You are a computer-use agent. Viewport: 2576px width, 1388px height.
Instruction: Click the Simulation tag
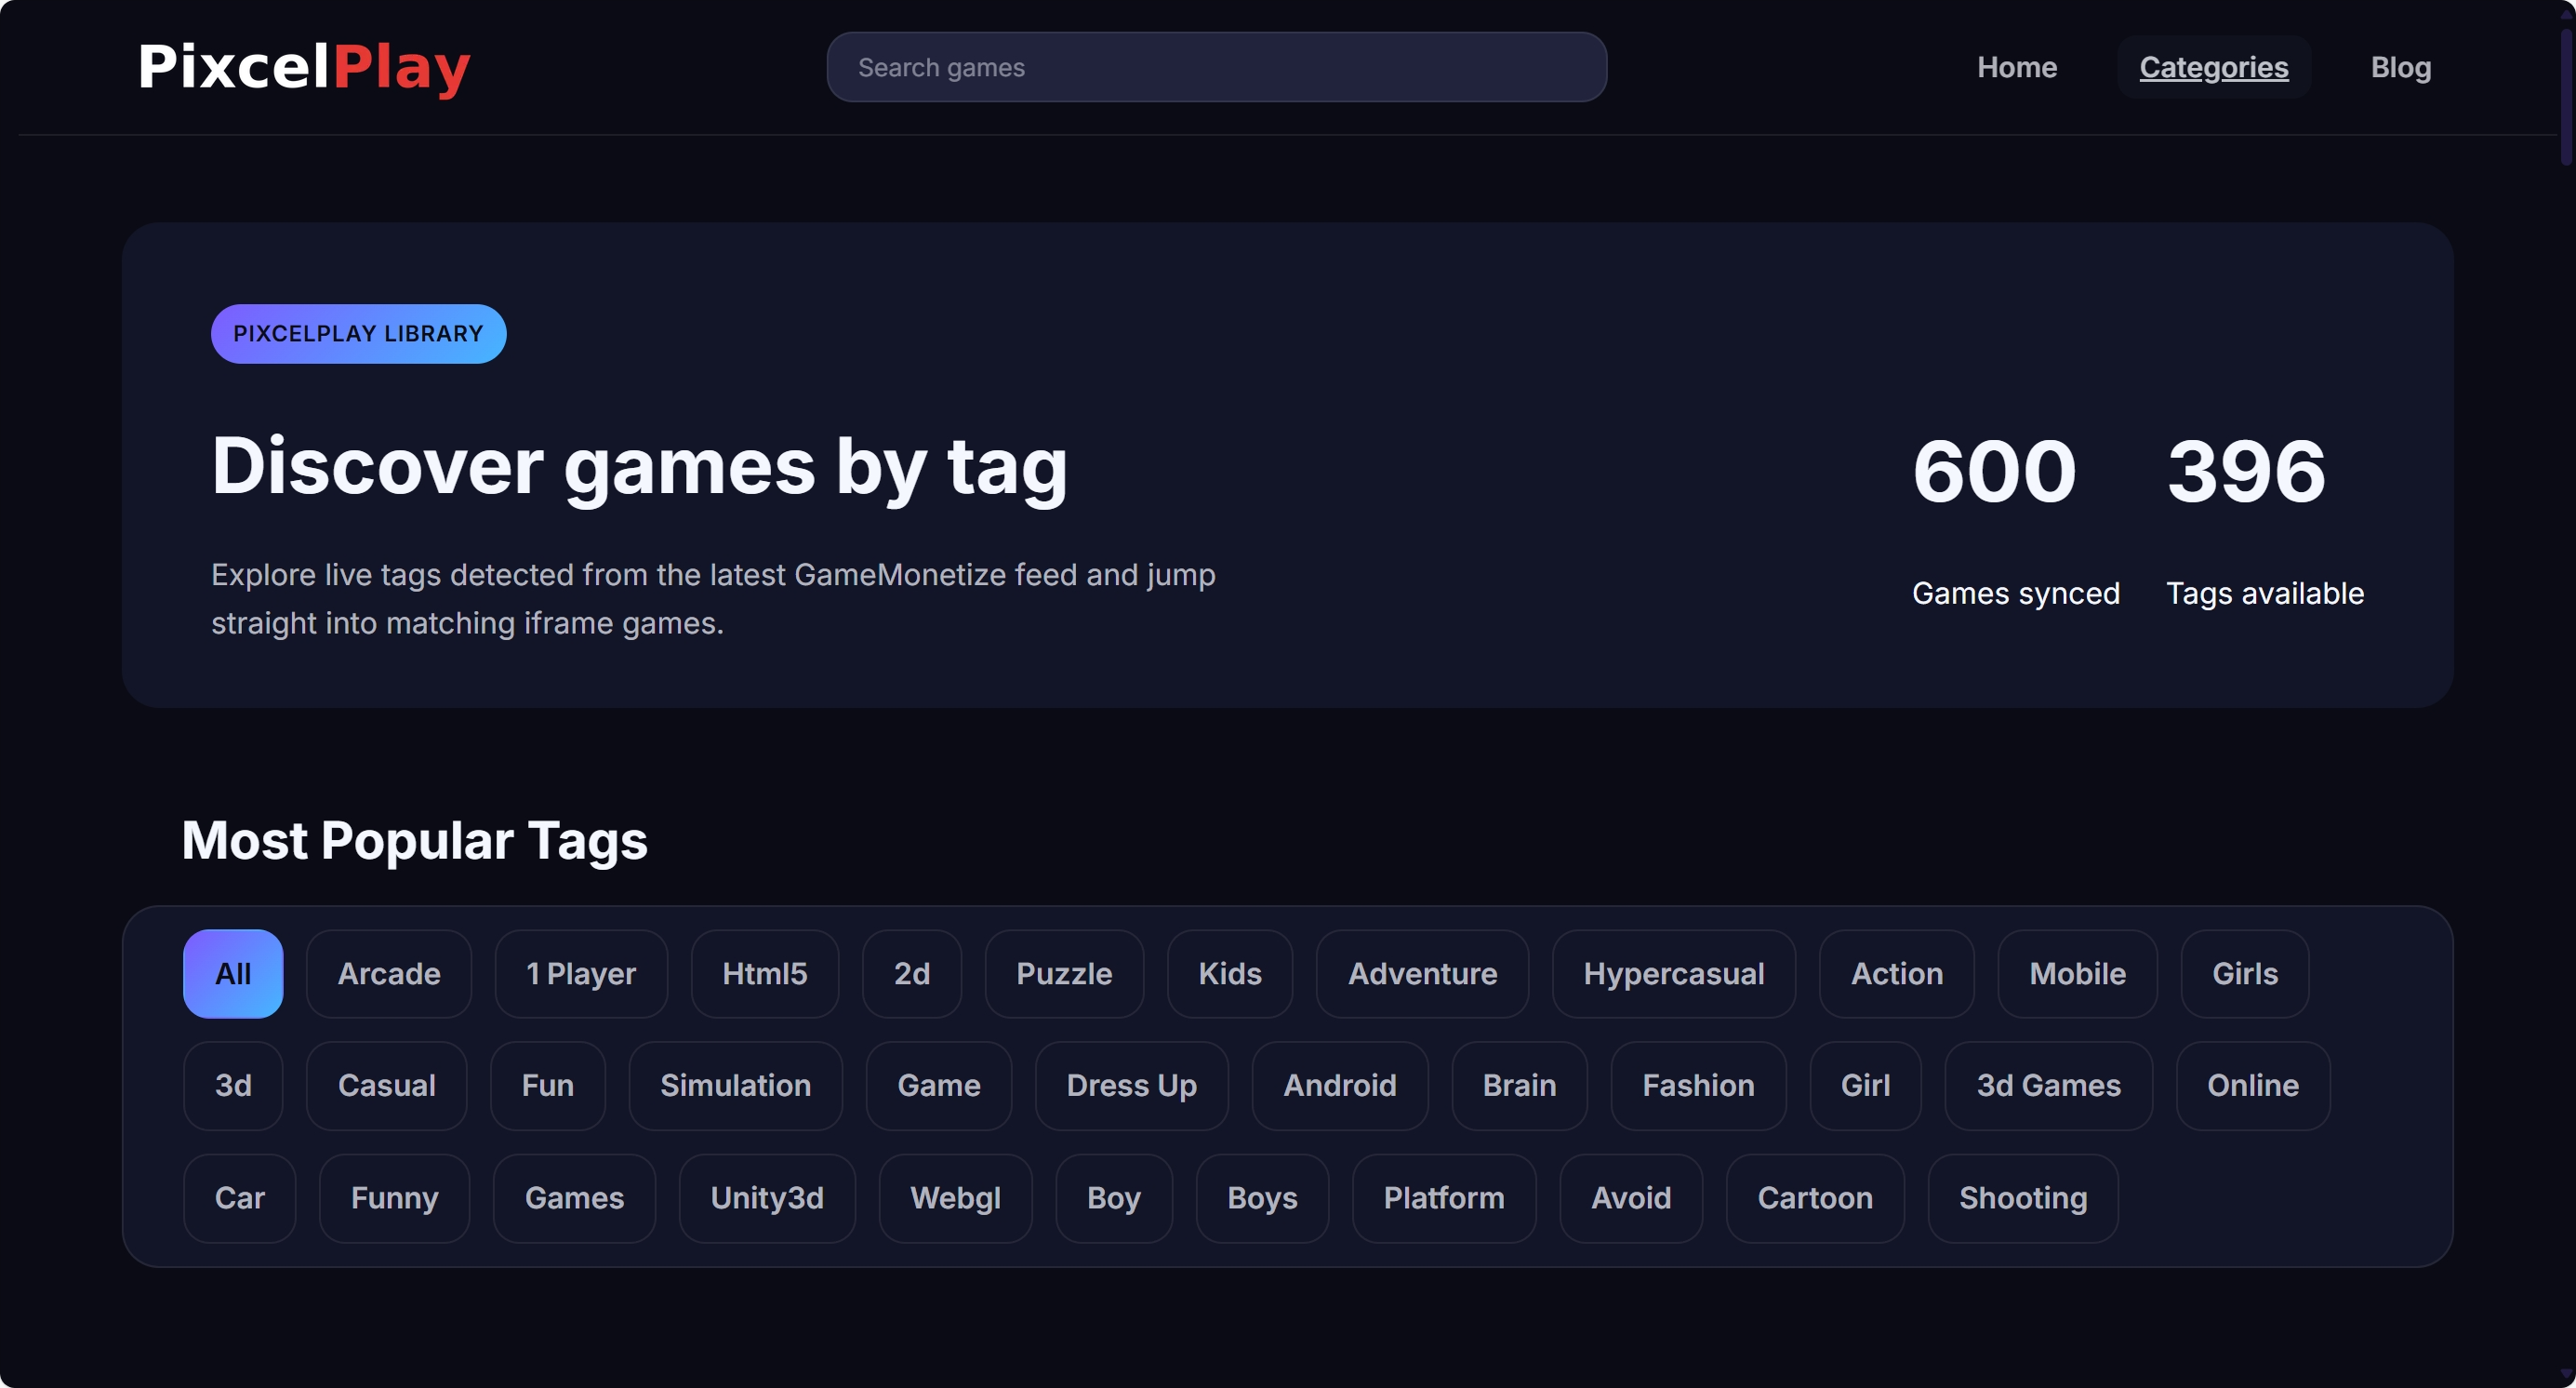pyautogui.click(x=735, y=1085)
